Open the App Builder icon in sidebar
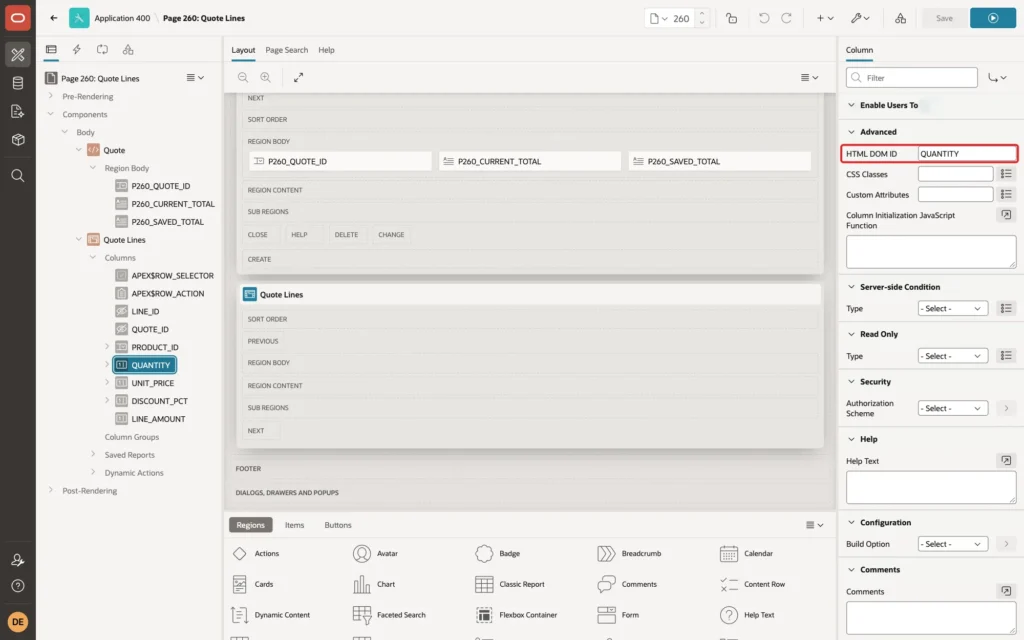 (18, 55)
